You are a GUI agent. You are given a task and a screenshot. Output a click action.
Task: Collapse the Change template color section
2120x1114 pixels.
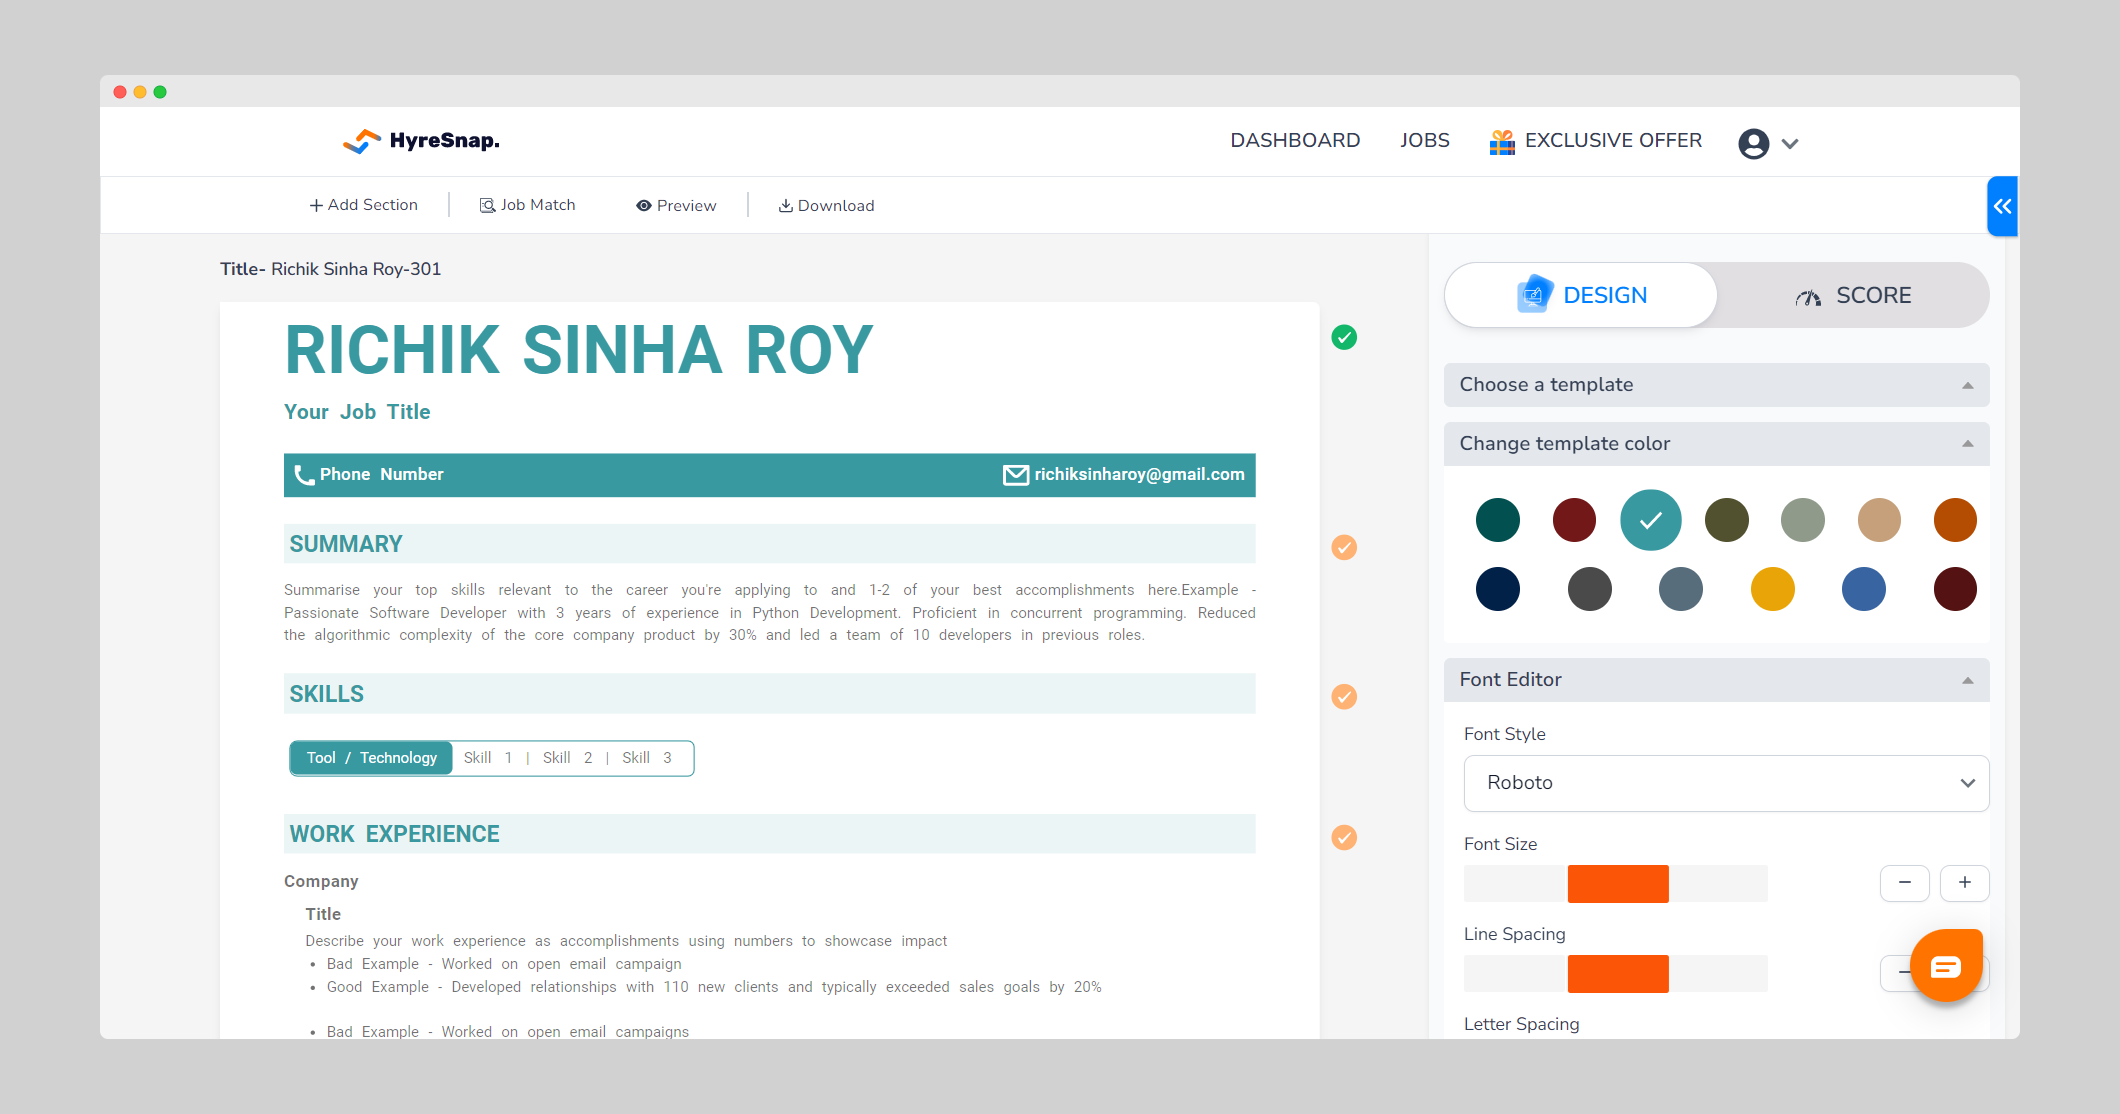(1716, 444)
